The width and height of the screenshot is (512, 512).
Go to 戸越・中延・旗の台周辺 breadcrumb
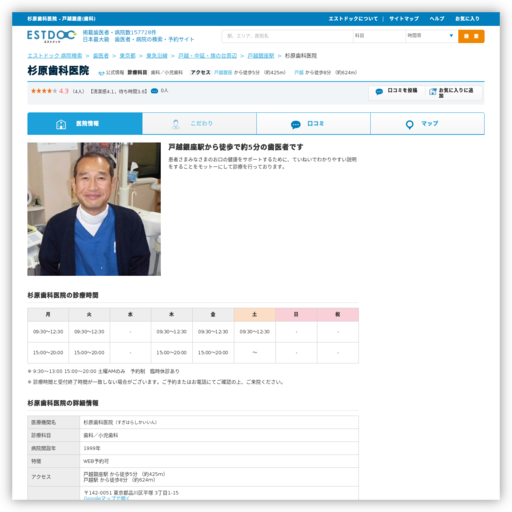(207, 56)
